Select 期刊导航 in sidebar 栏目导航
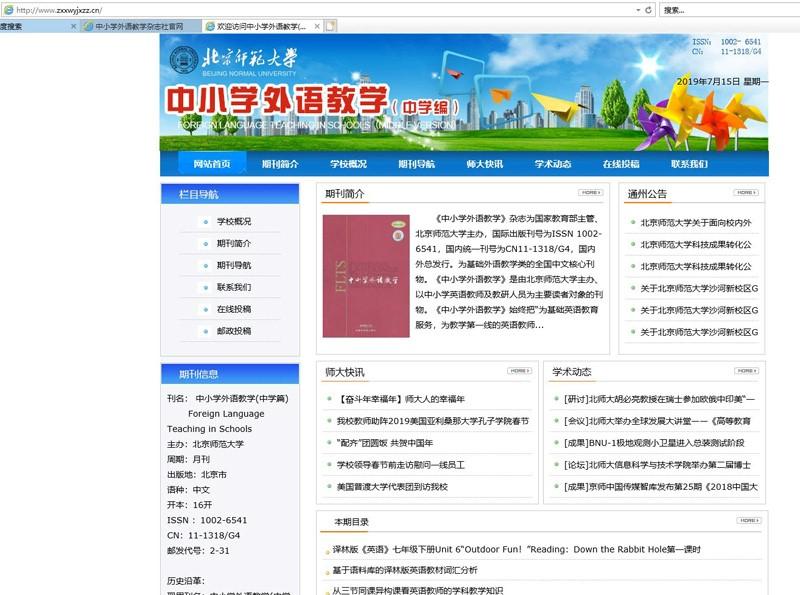This screenshot has width=800, height=595. pos(234,265)
